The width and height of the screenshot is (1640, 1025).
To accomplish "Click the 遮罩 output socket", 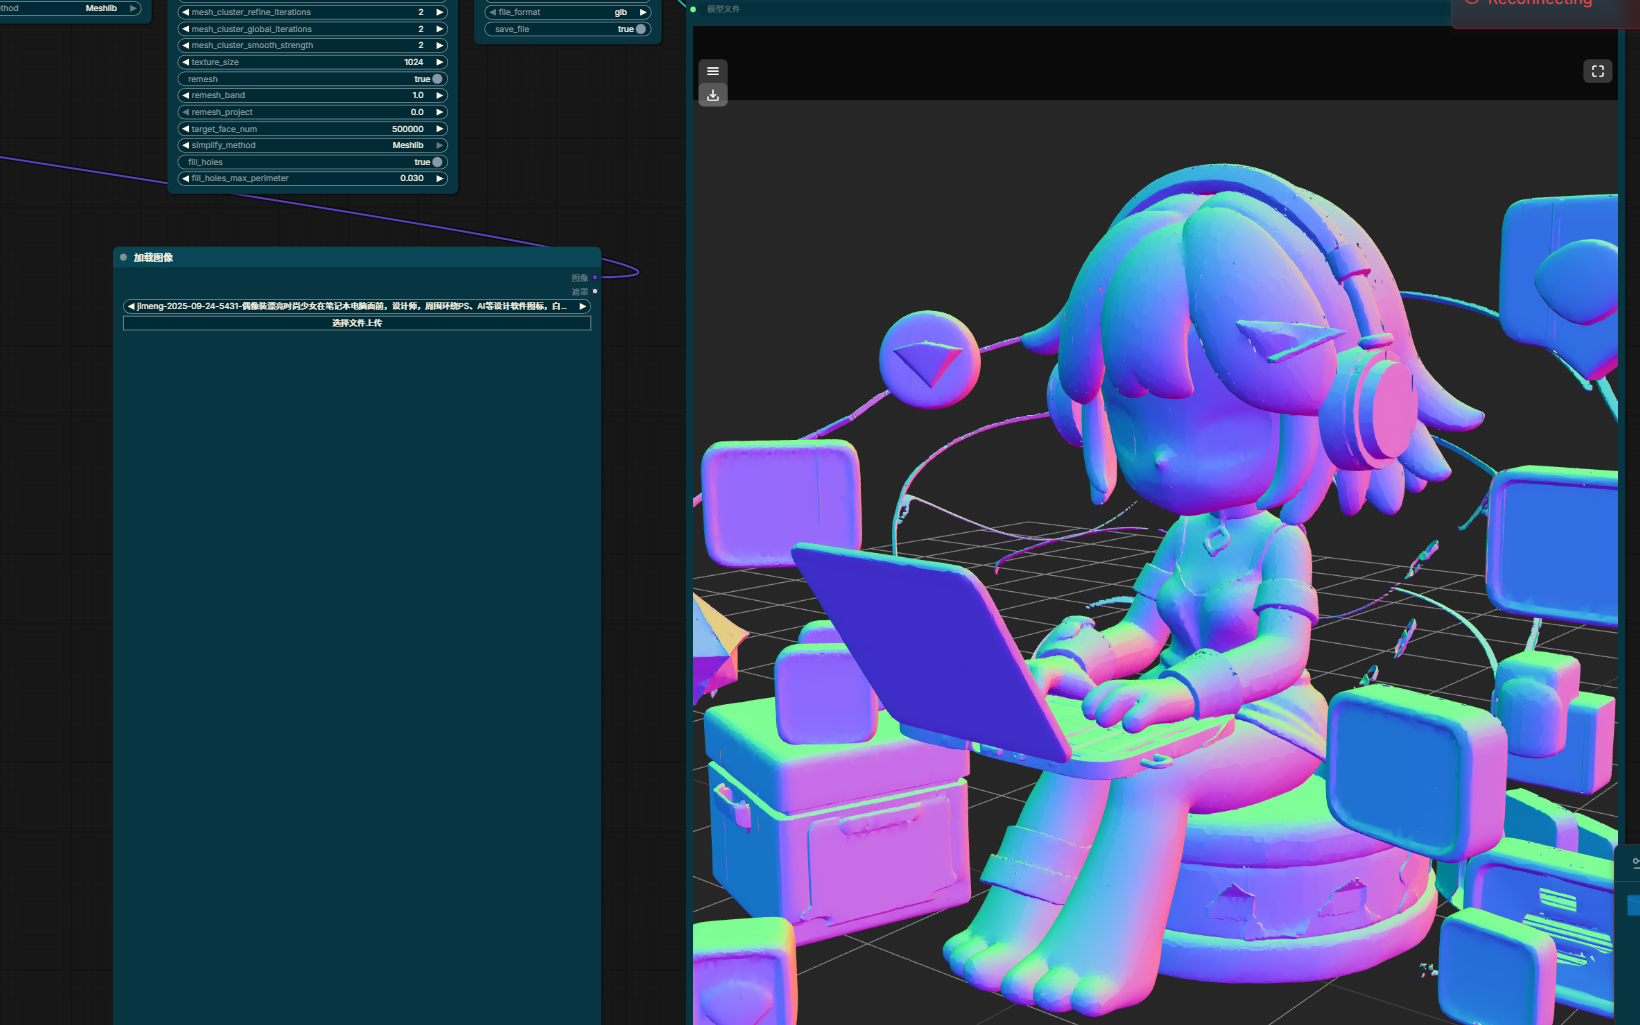I will click(x=595, y=292).
